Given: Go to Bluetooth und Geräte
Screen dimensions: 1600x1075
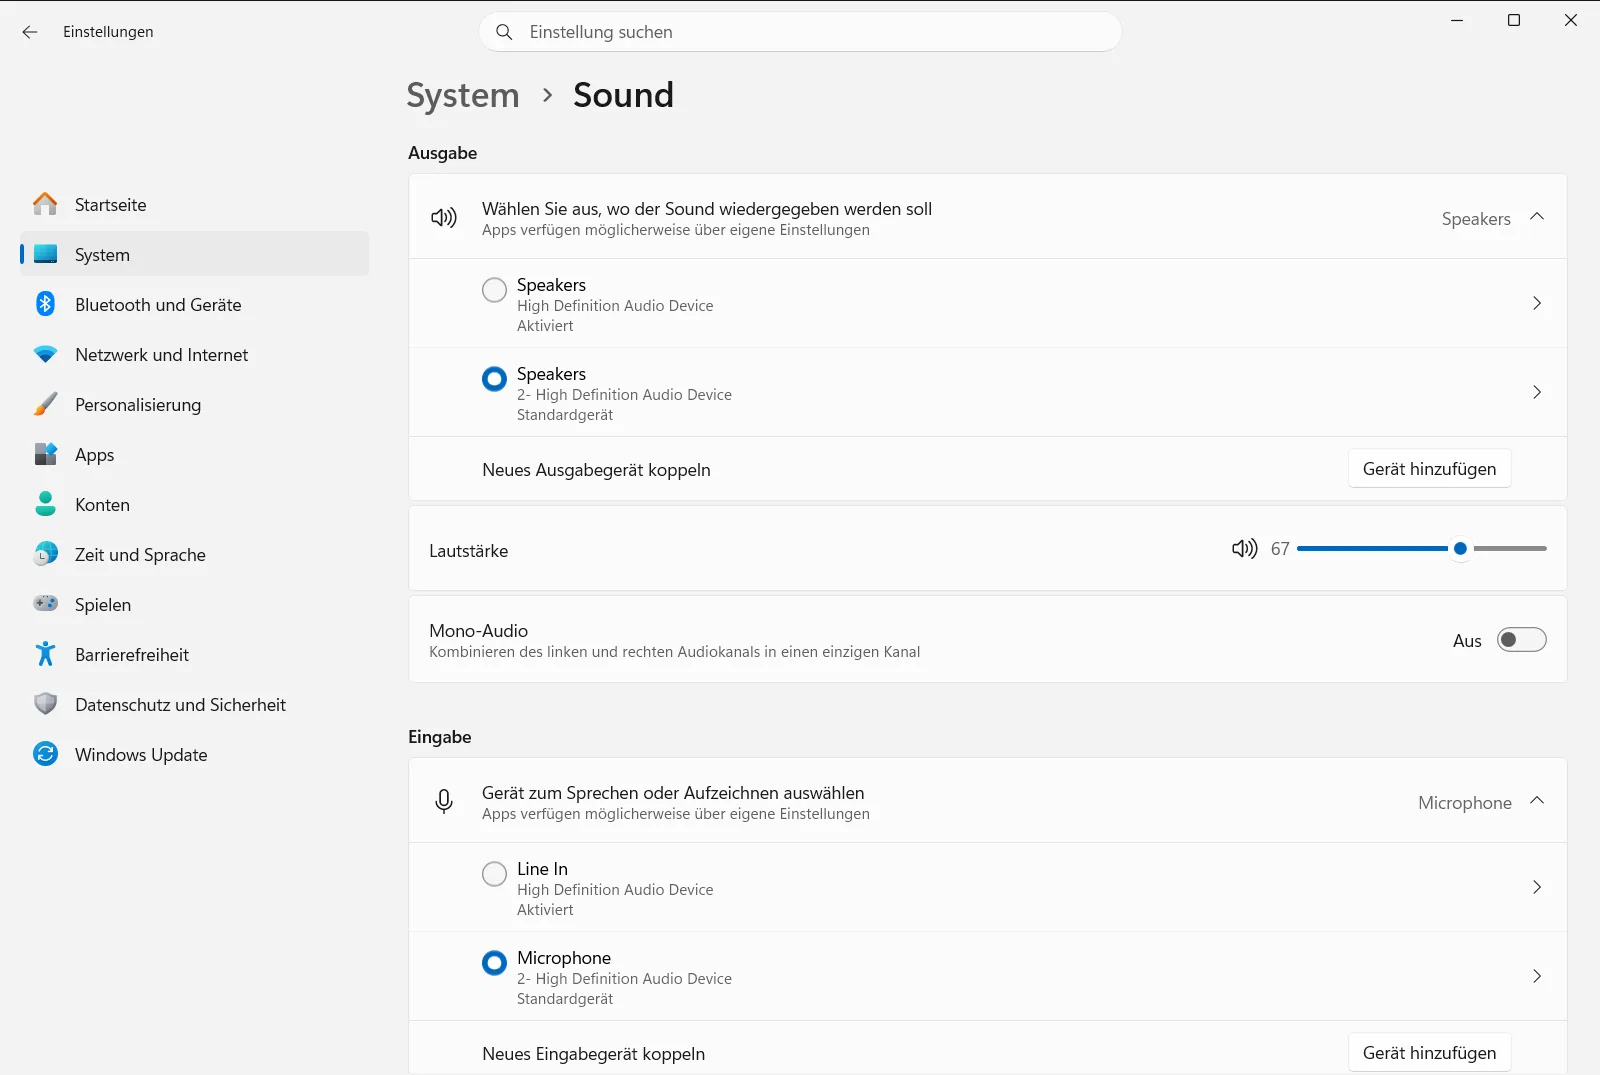Looking at the screenshot, I should [195, 304].
